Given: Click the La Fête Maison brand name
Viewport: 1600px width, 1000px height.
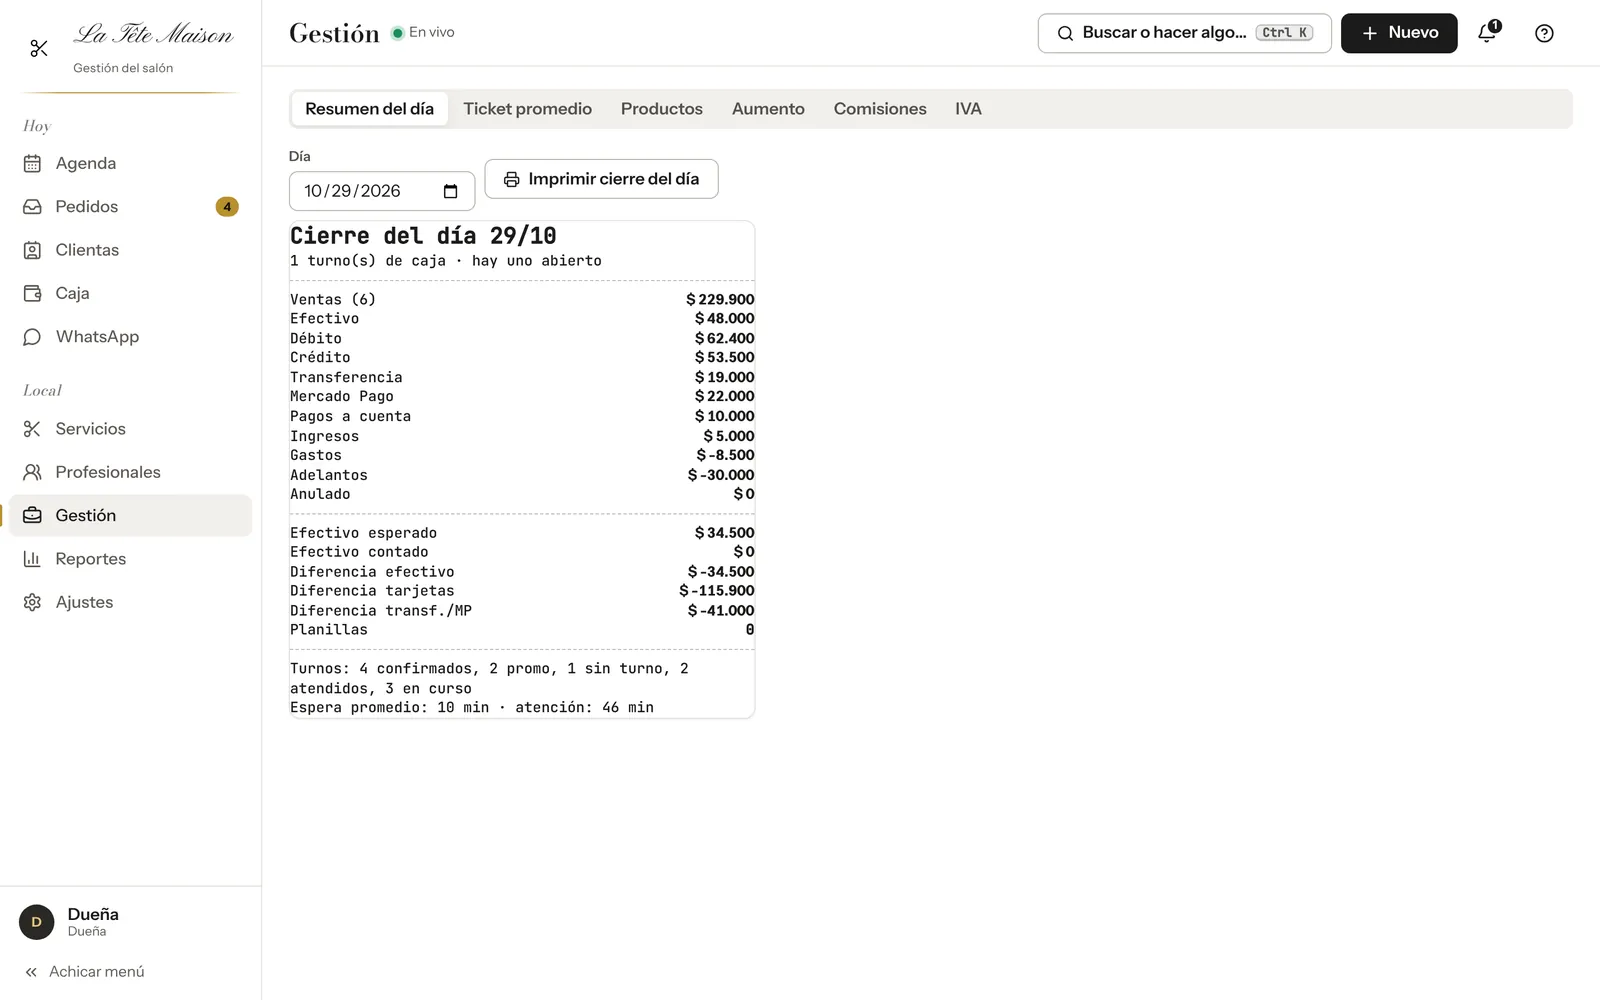Looking at the screenshot, I should click(x=153, y=35).
